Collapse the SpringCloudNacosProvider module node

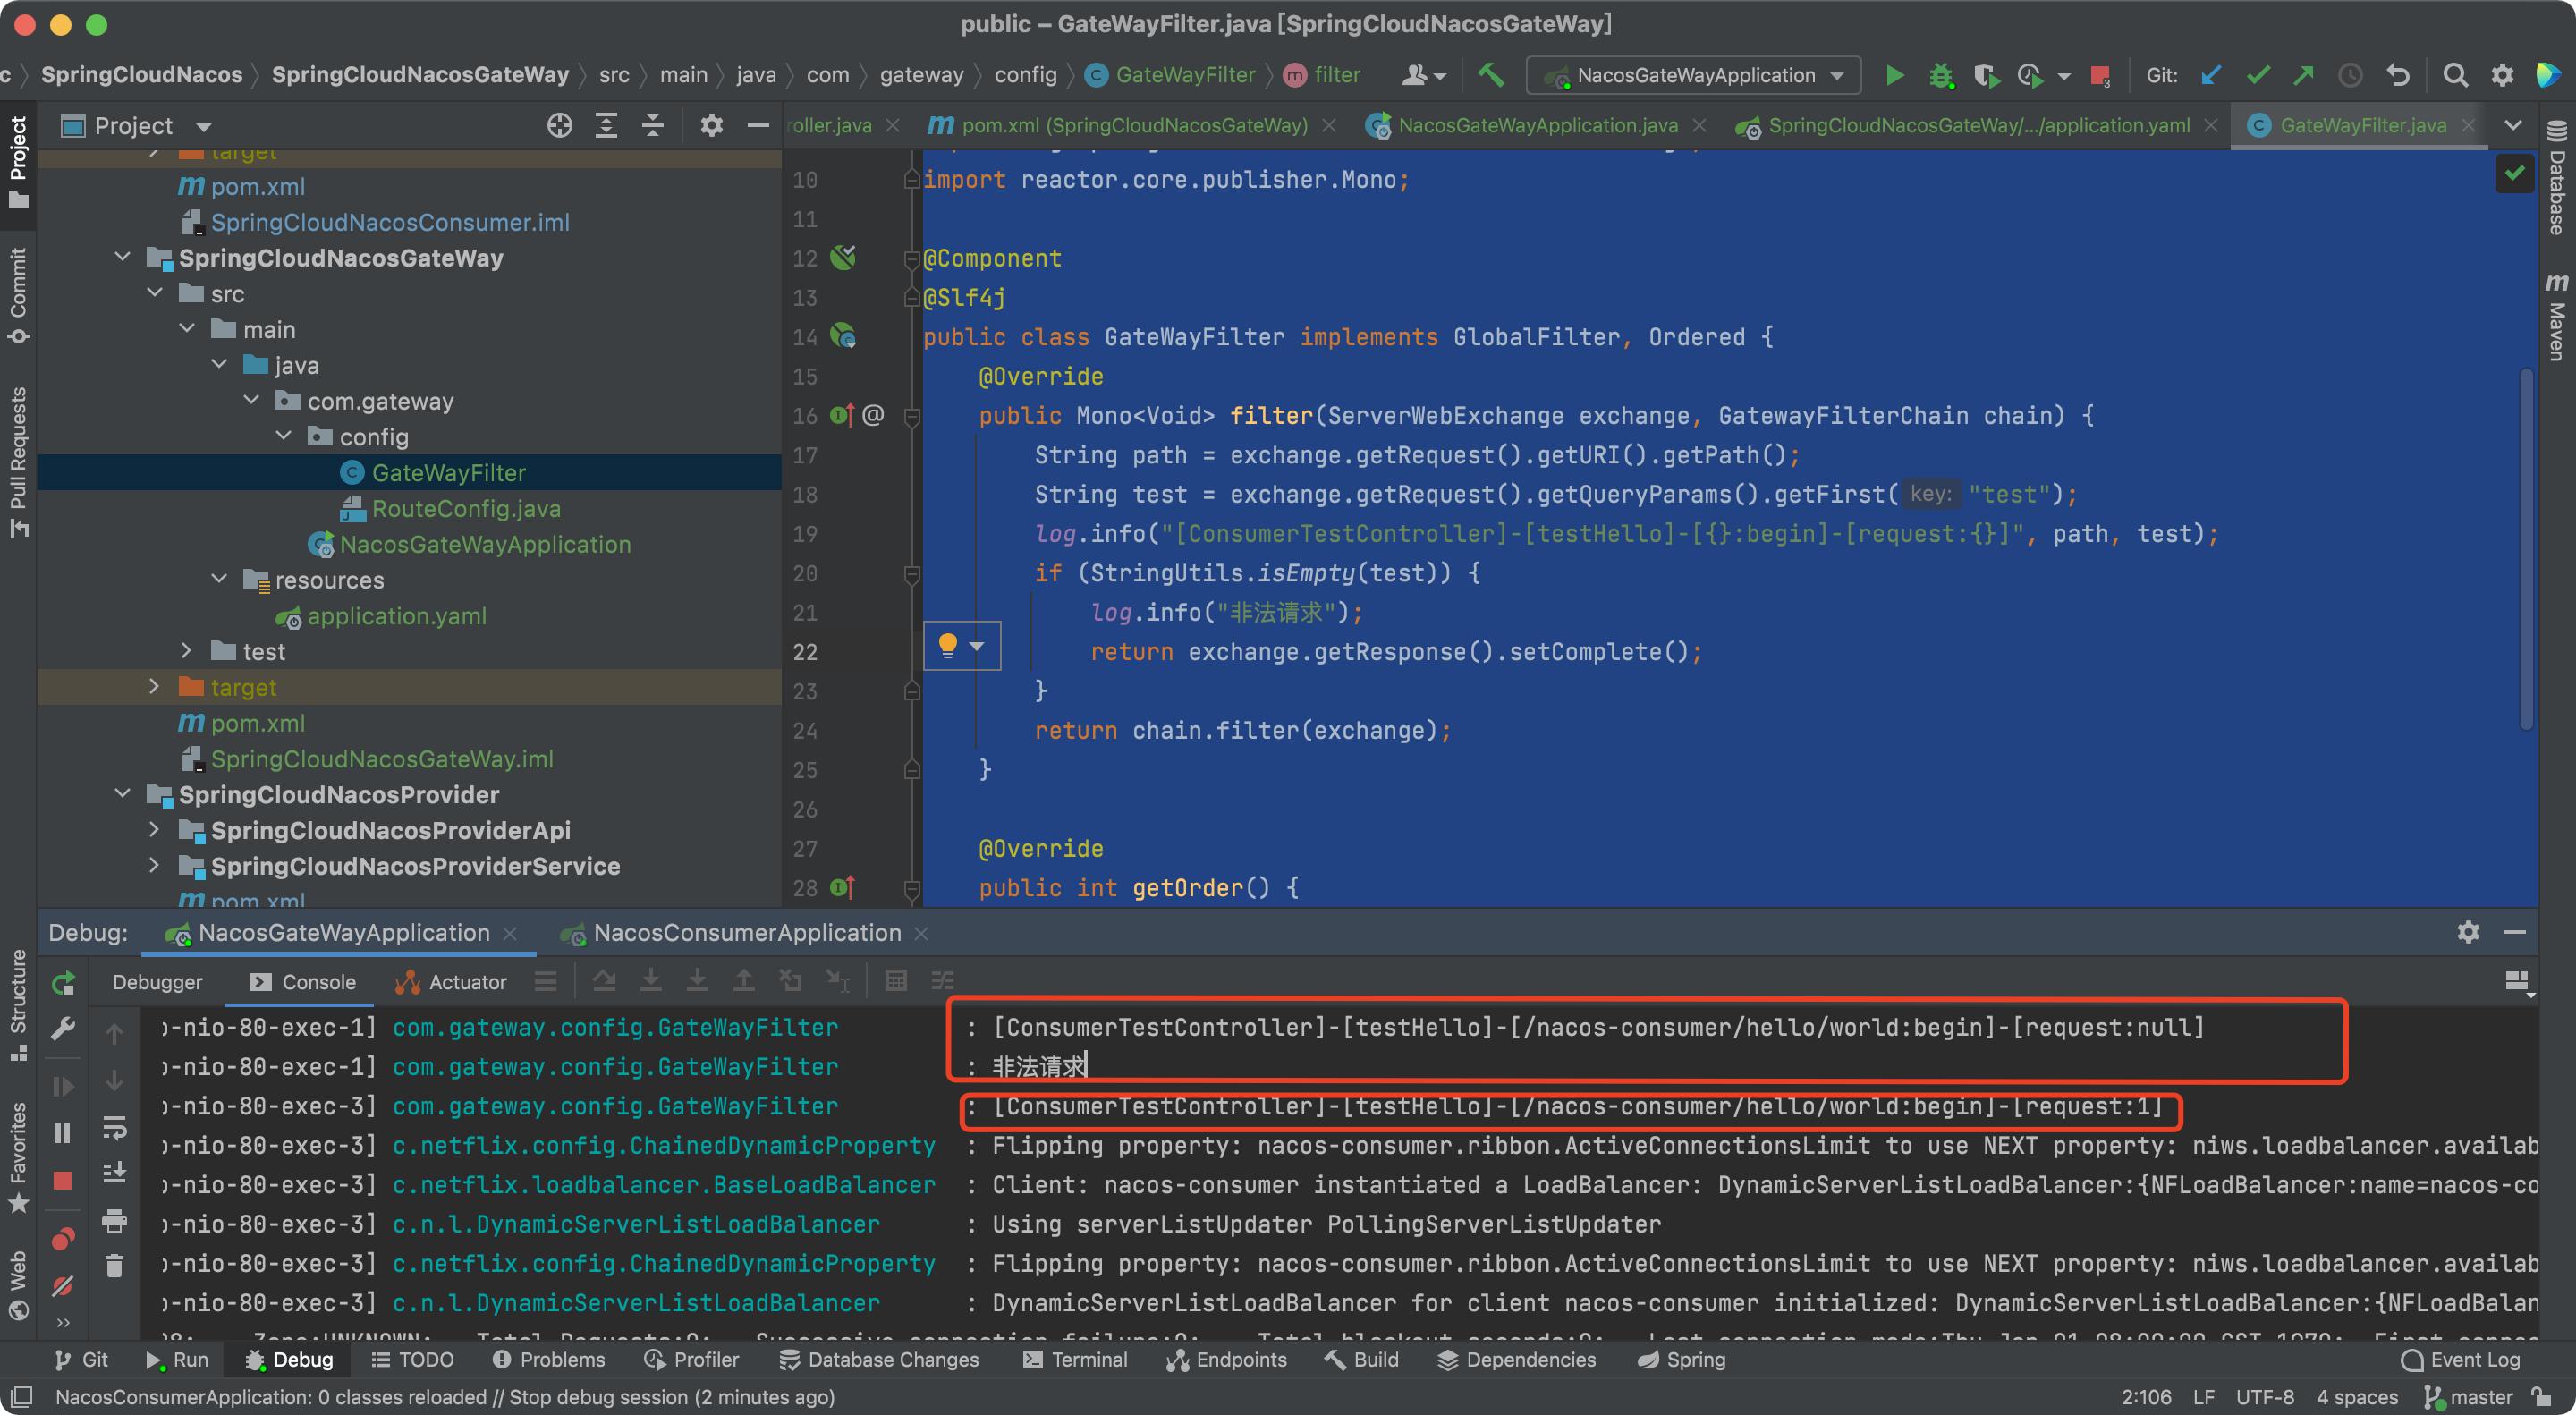pos(123,794)
